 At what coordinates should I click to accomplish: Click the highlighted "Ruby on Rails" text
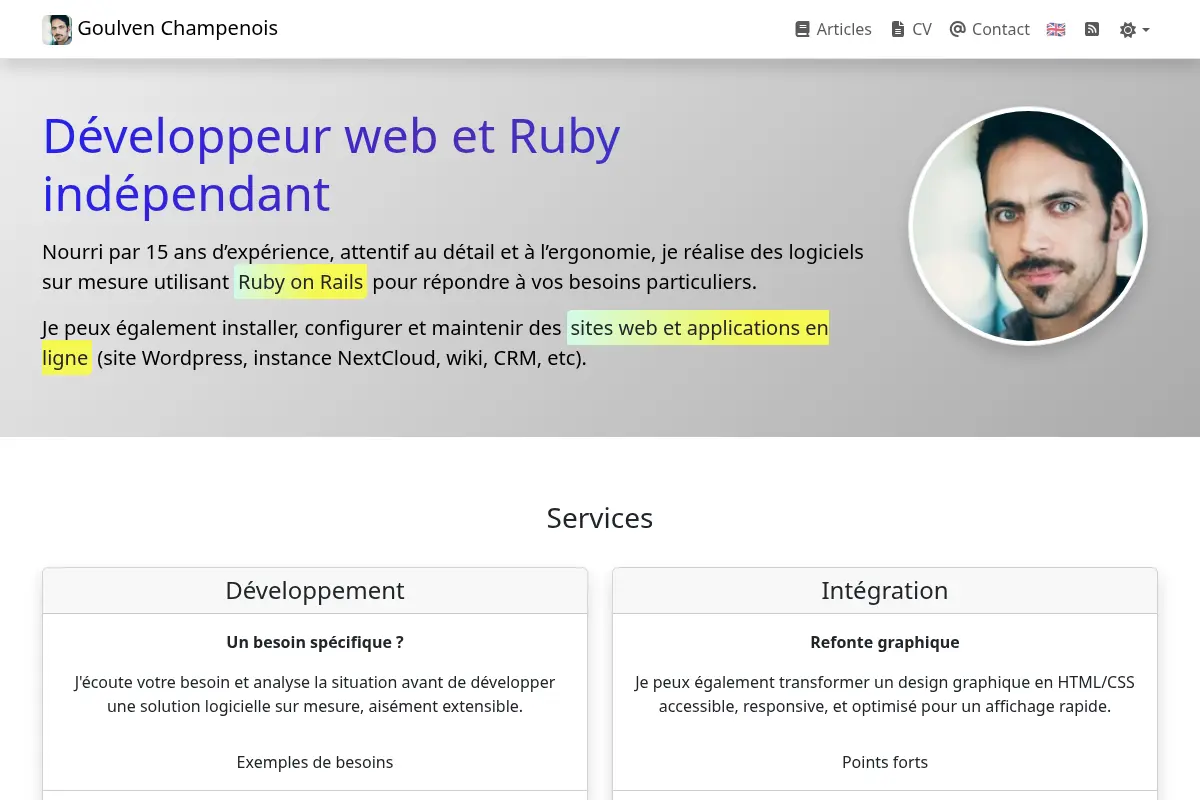point(301,282)
